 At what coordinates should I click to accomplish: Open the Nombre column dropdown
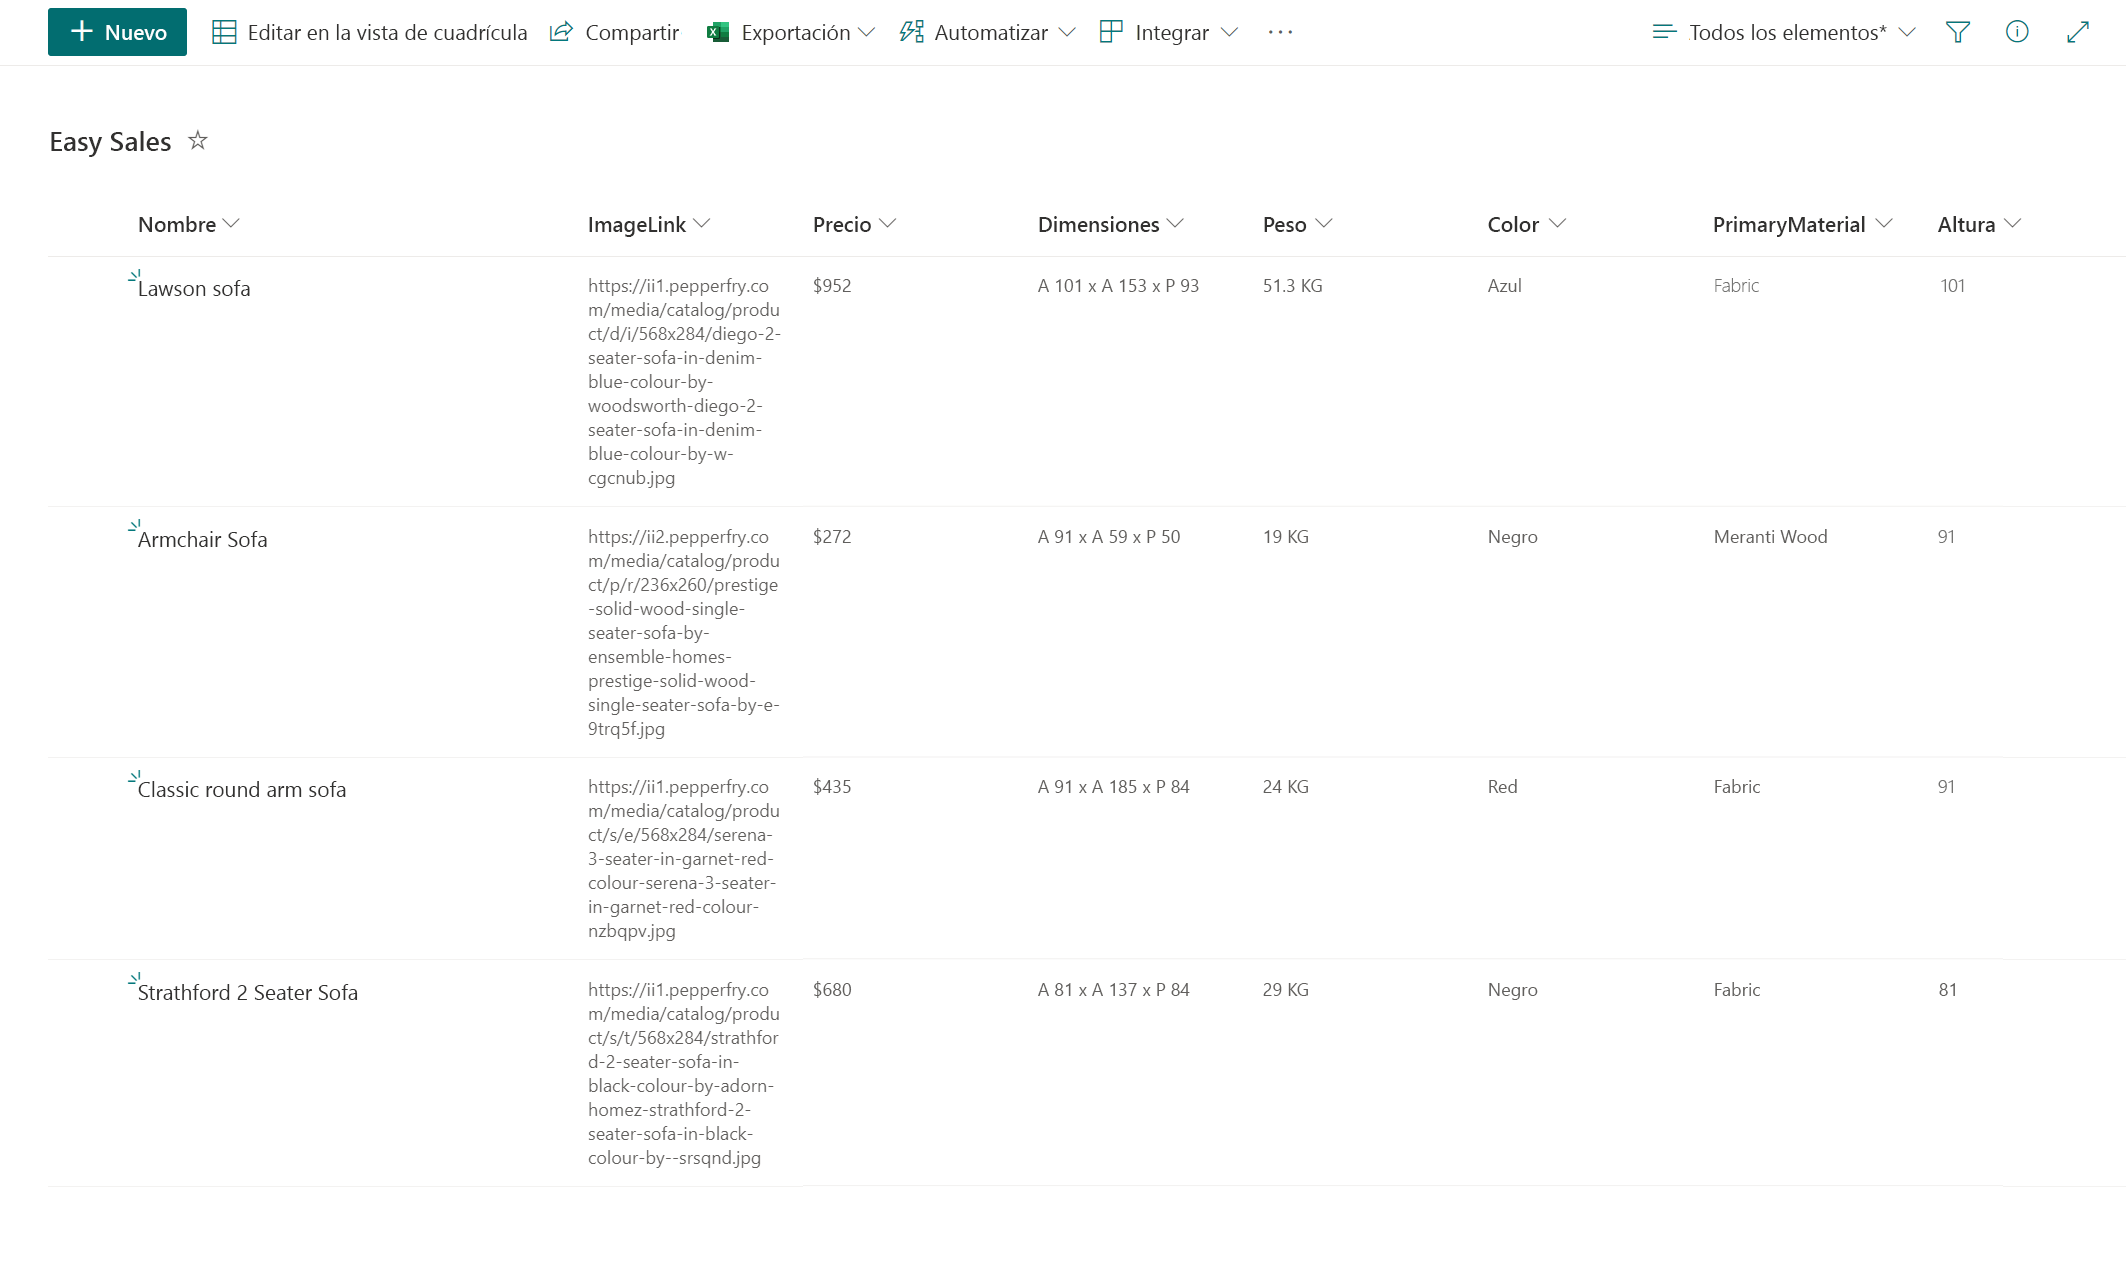(234, 224)
